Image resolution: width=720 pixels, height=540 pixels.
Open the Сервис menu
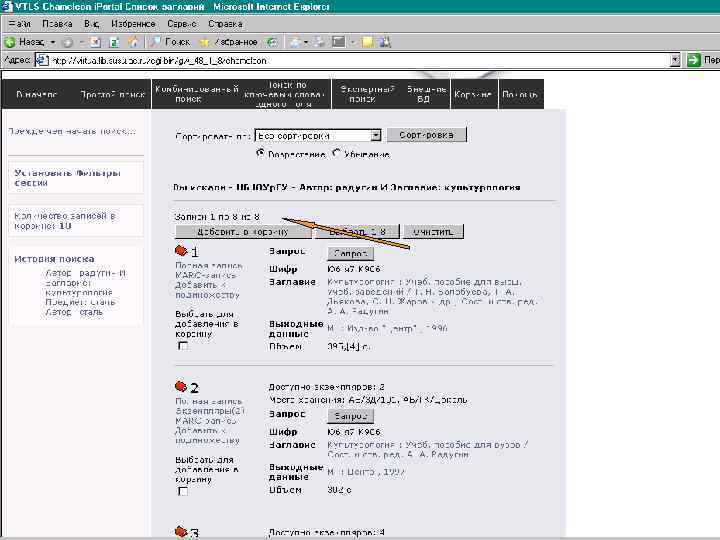click(182, 24)
